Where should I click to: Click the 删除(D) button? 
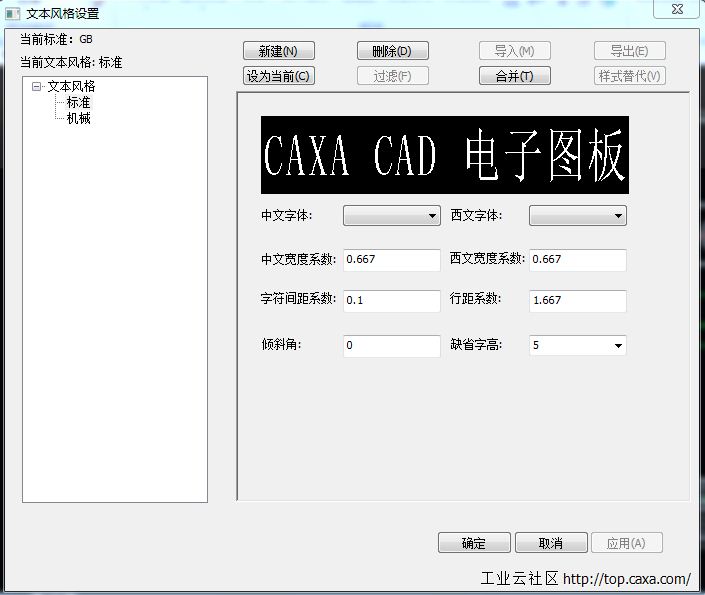(392, 51)
